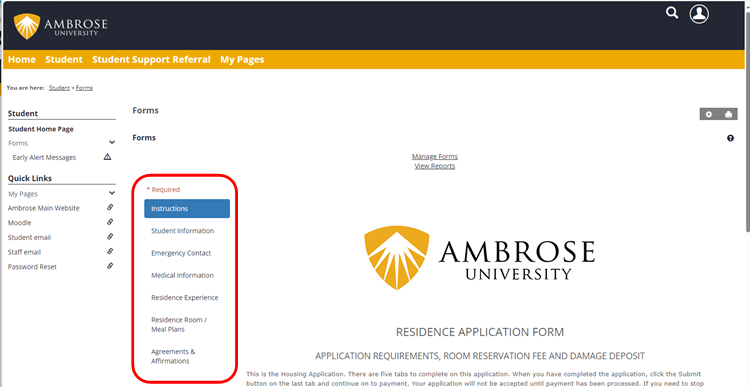Click link icon beside Ambrose Main Website

tap(110, 208)
